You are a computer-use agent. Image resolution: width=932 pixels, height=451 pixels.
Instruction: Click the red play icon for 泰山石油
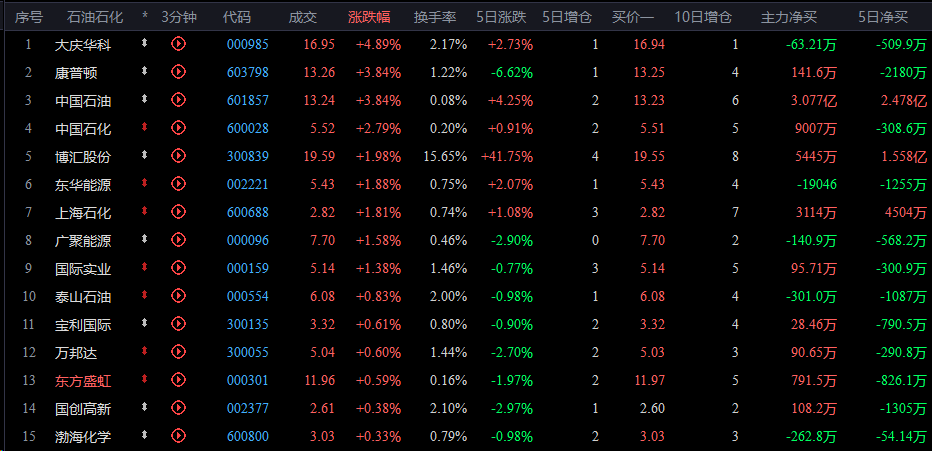point(178,295)
